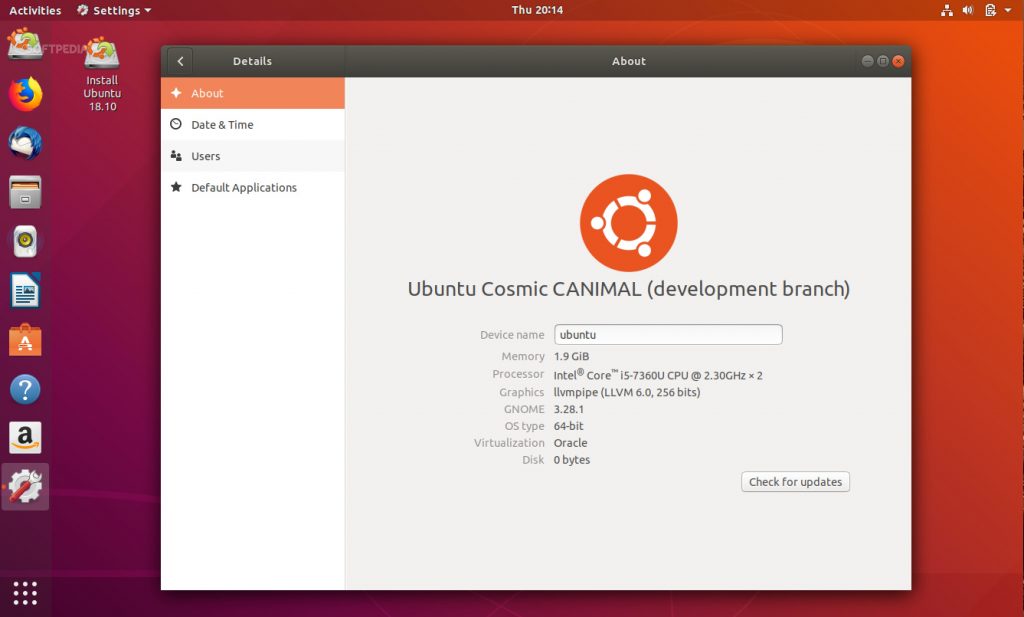This screenshot has width=1024, height=617.
Task: Click the Device name text field
Action: coord(668,335)
